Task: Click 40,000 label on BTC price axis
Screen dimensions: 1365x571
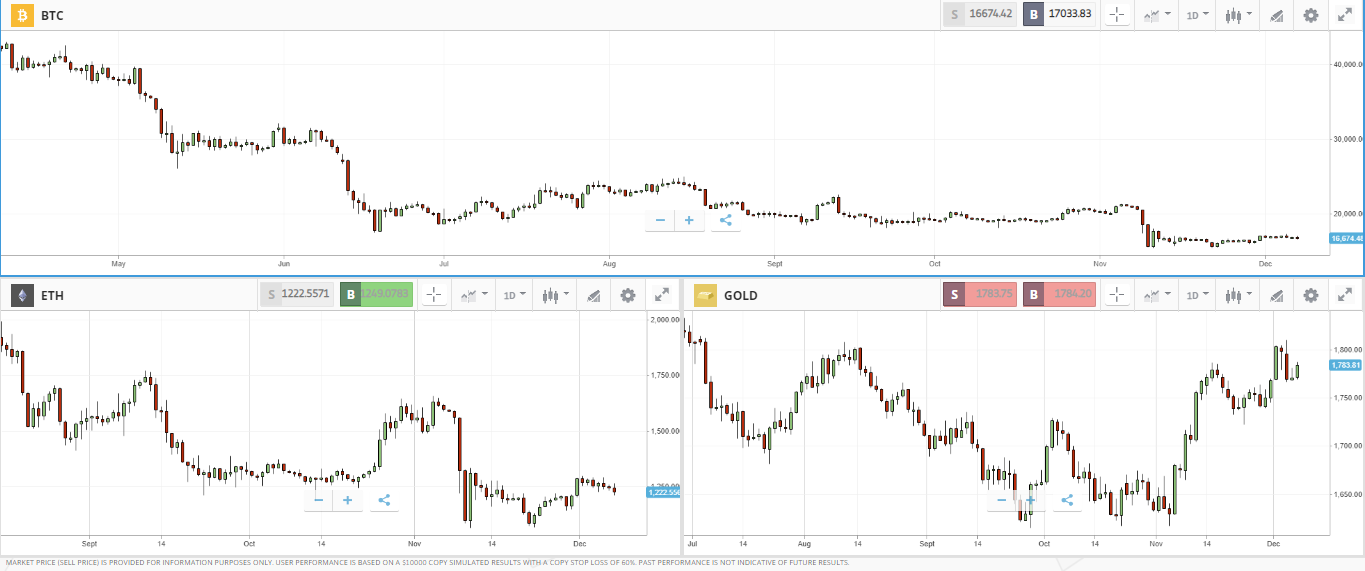Action: coord(1348,64)
